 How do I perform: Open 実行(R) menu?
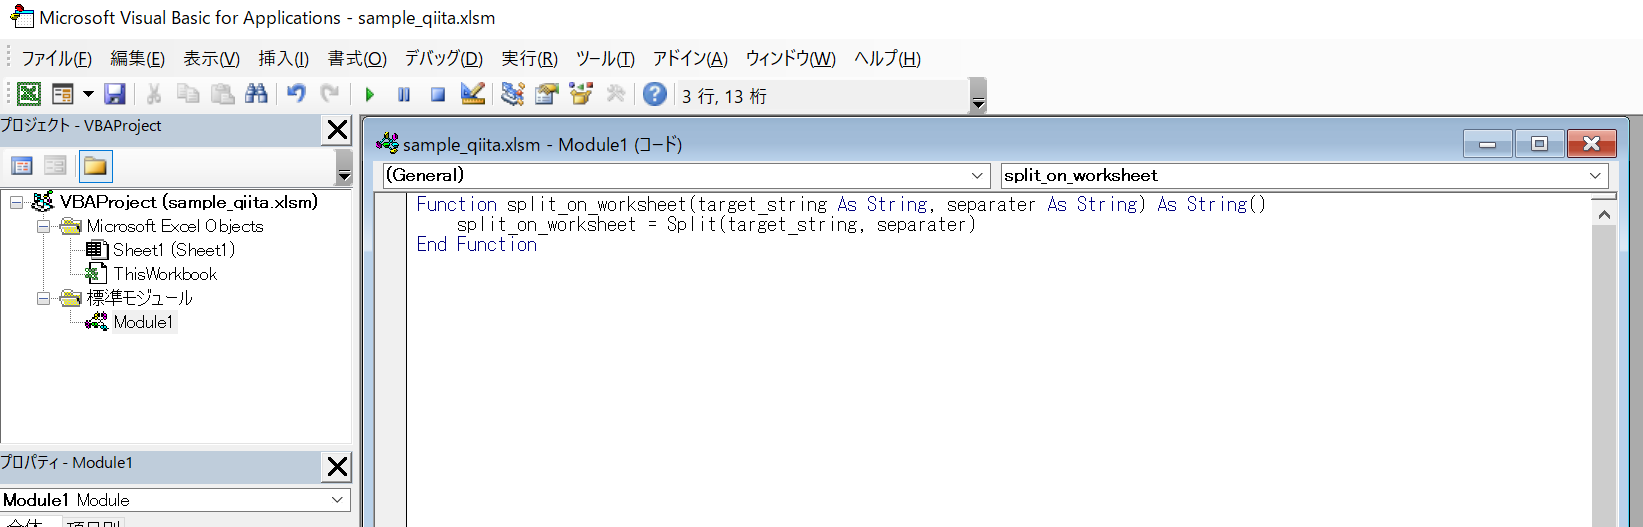529,59
